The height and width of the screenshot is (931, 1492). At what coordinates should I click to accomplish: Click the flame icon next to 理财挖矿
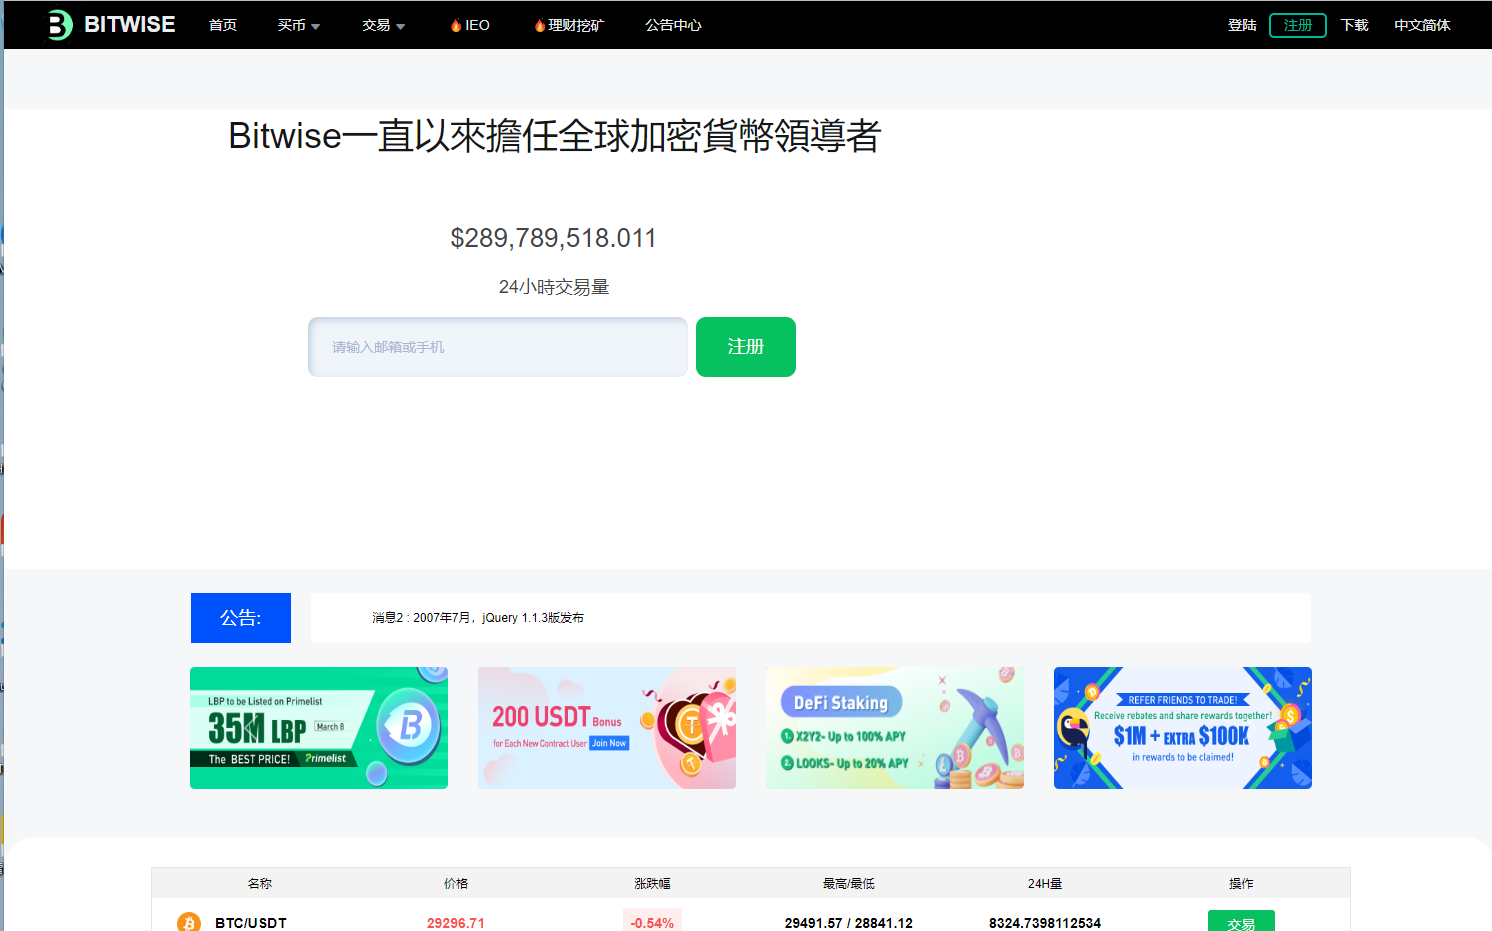coord(540,26)
